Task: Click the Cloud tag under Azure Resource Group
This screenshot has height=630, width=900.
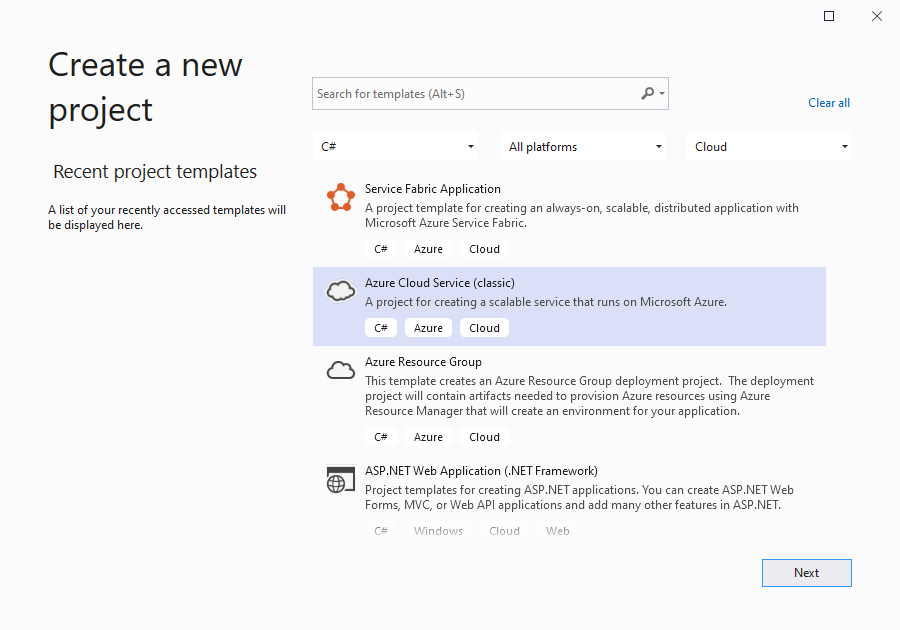Action: (x=484, y=437)
